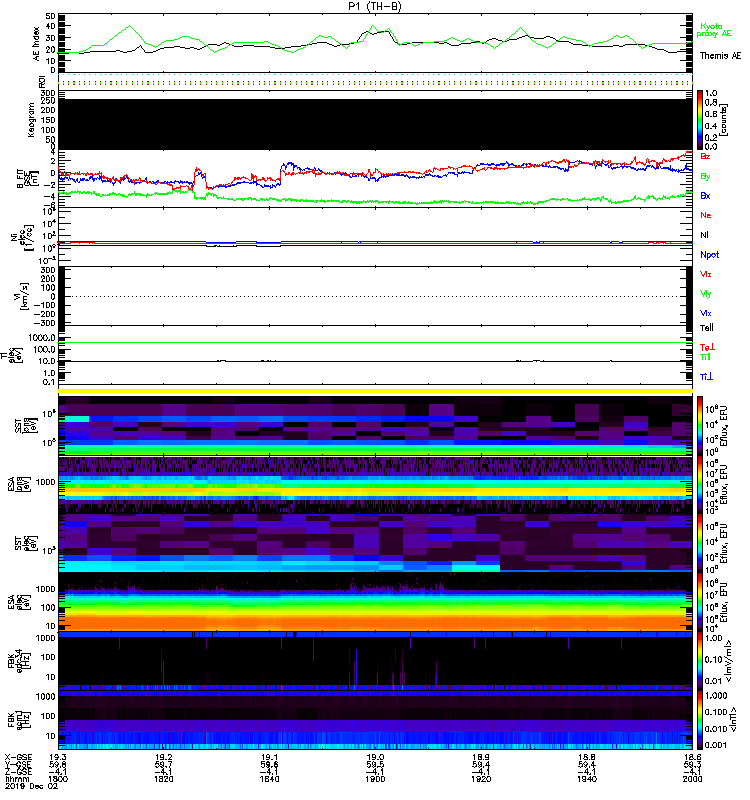Click the 'B_FIT GSE [nT]' axis label
This screenshot has width=750, height=800.
(28, 179)
